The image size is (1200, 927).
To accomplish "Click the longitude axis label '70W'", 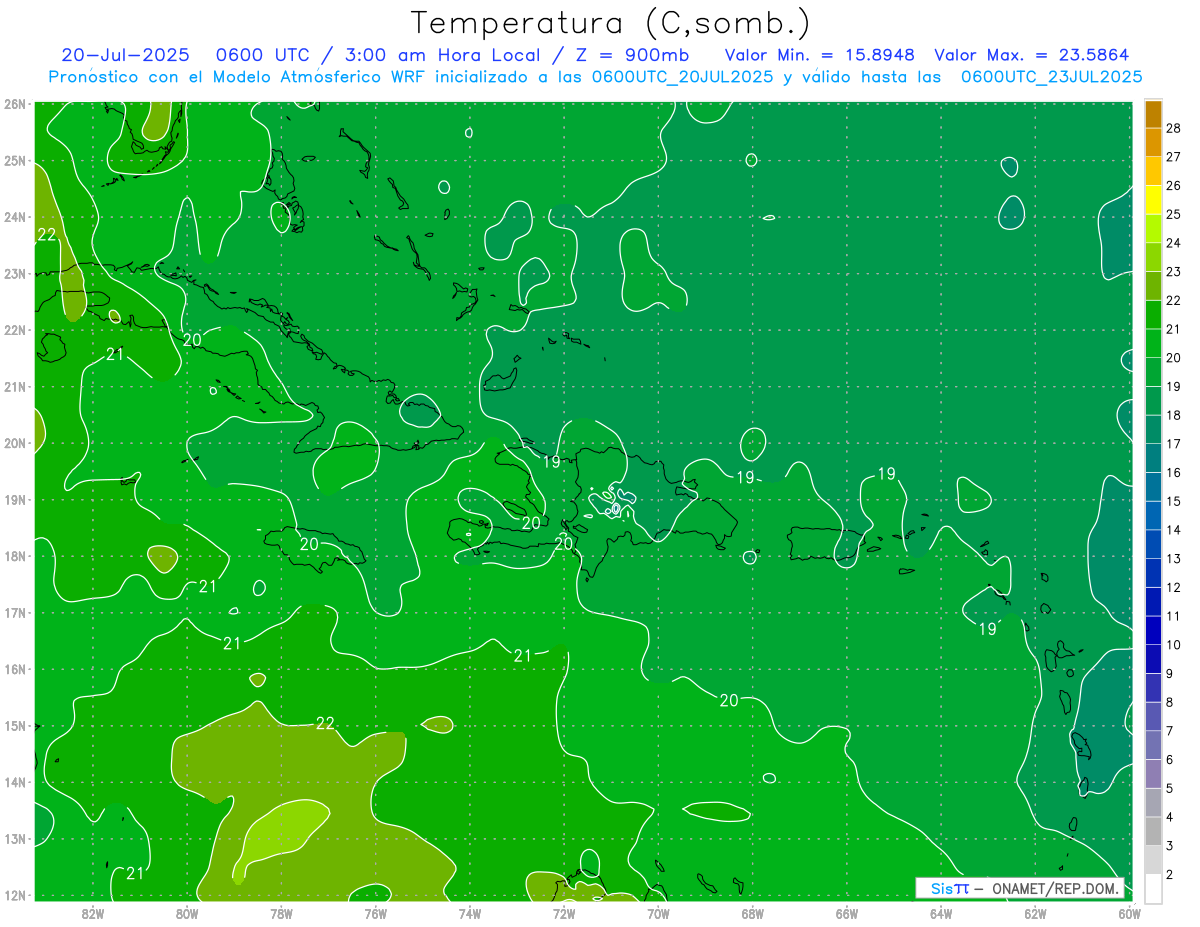I will 658,913.
